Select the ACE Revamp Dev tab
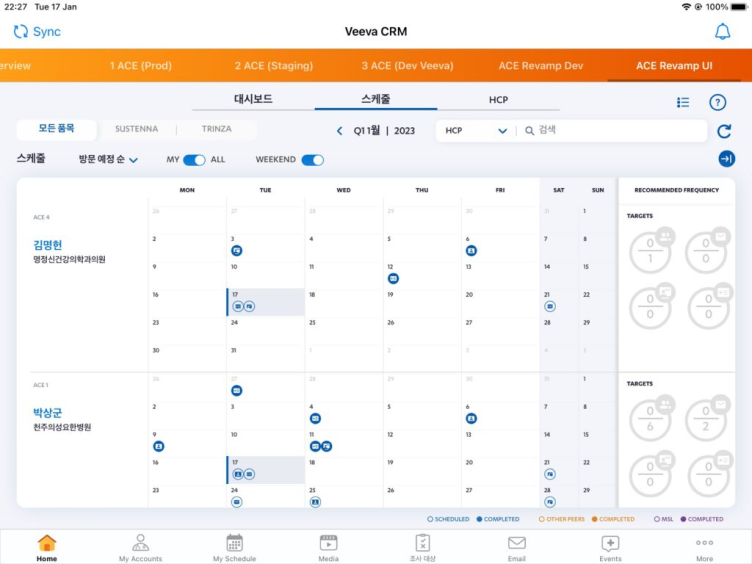 (x=541, y=66)
